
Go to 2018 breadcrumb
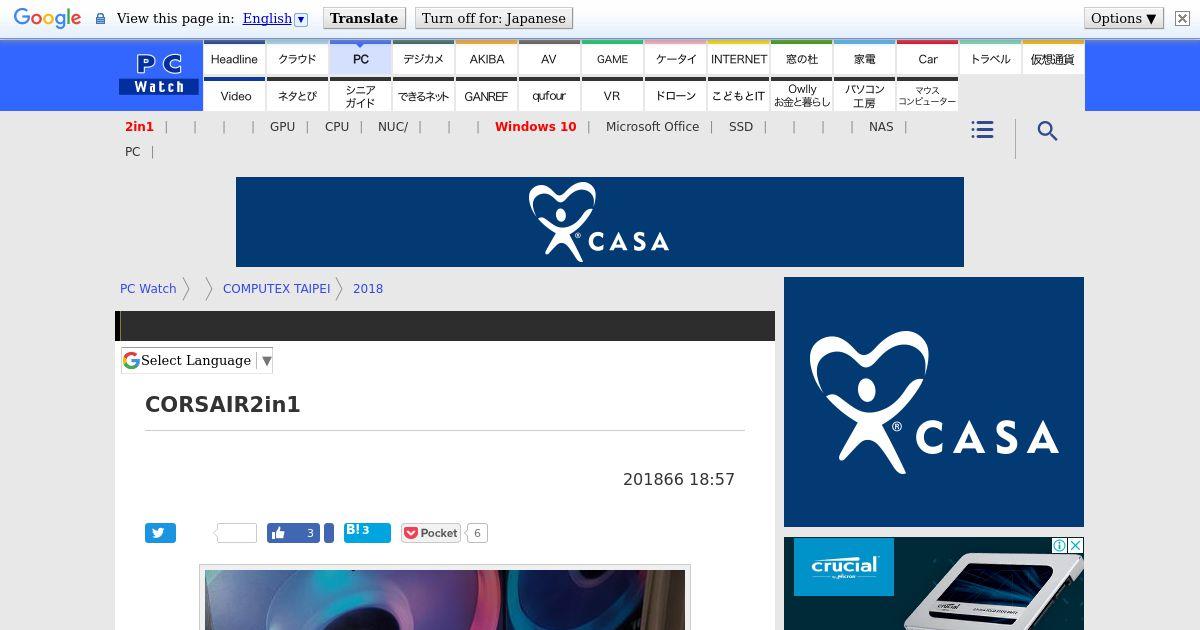coord(368,288)
